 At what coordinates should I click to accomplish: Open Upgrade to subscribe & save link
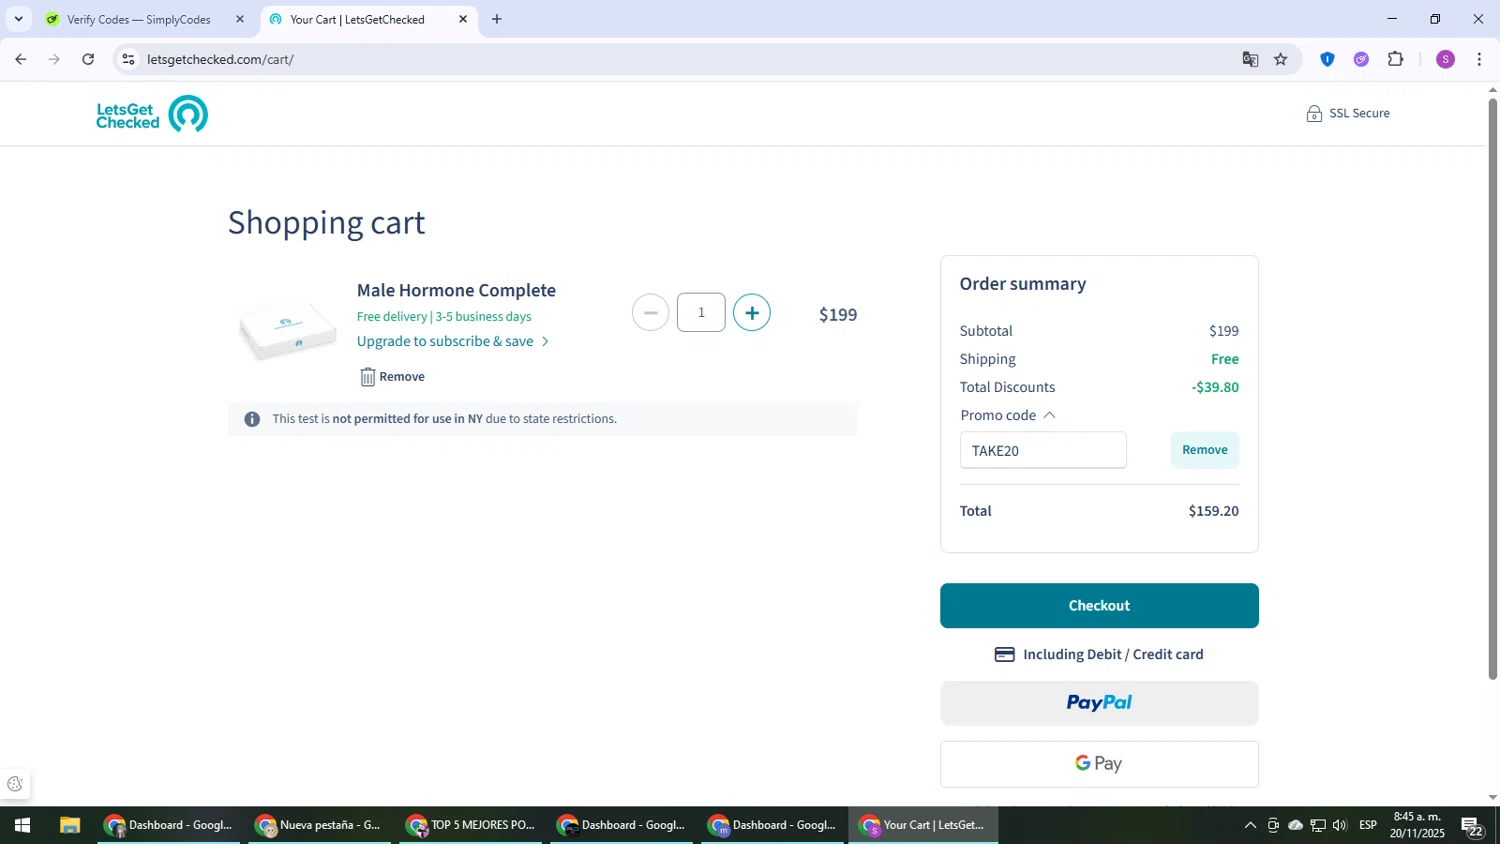click(453, 341)
